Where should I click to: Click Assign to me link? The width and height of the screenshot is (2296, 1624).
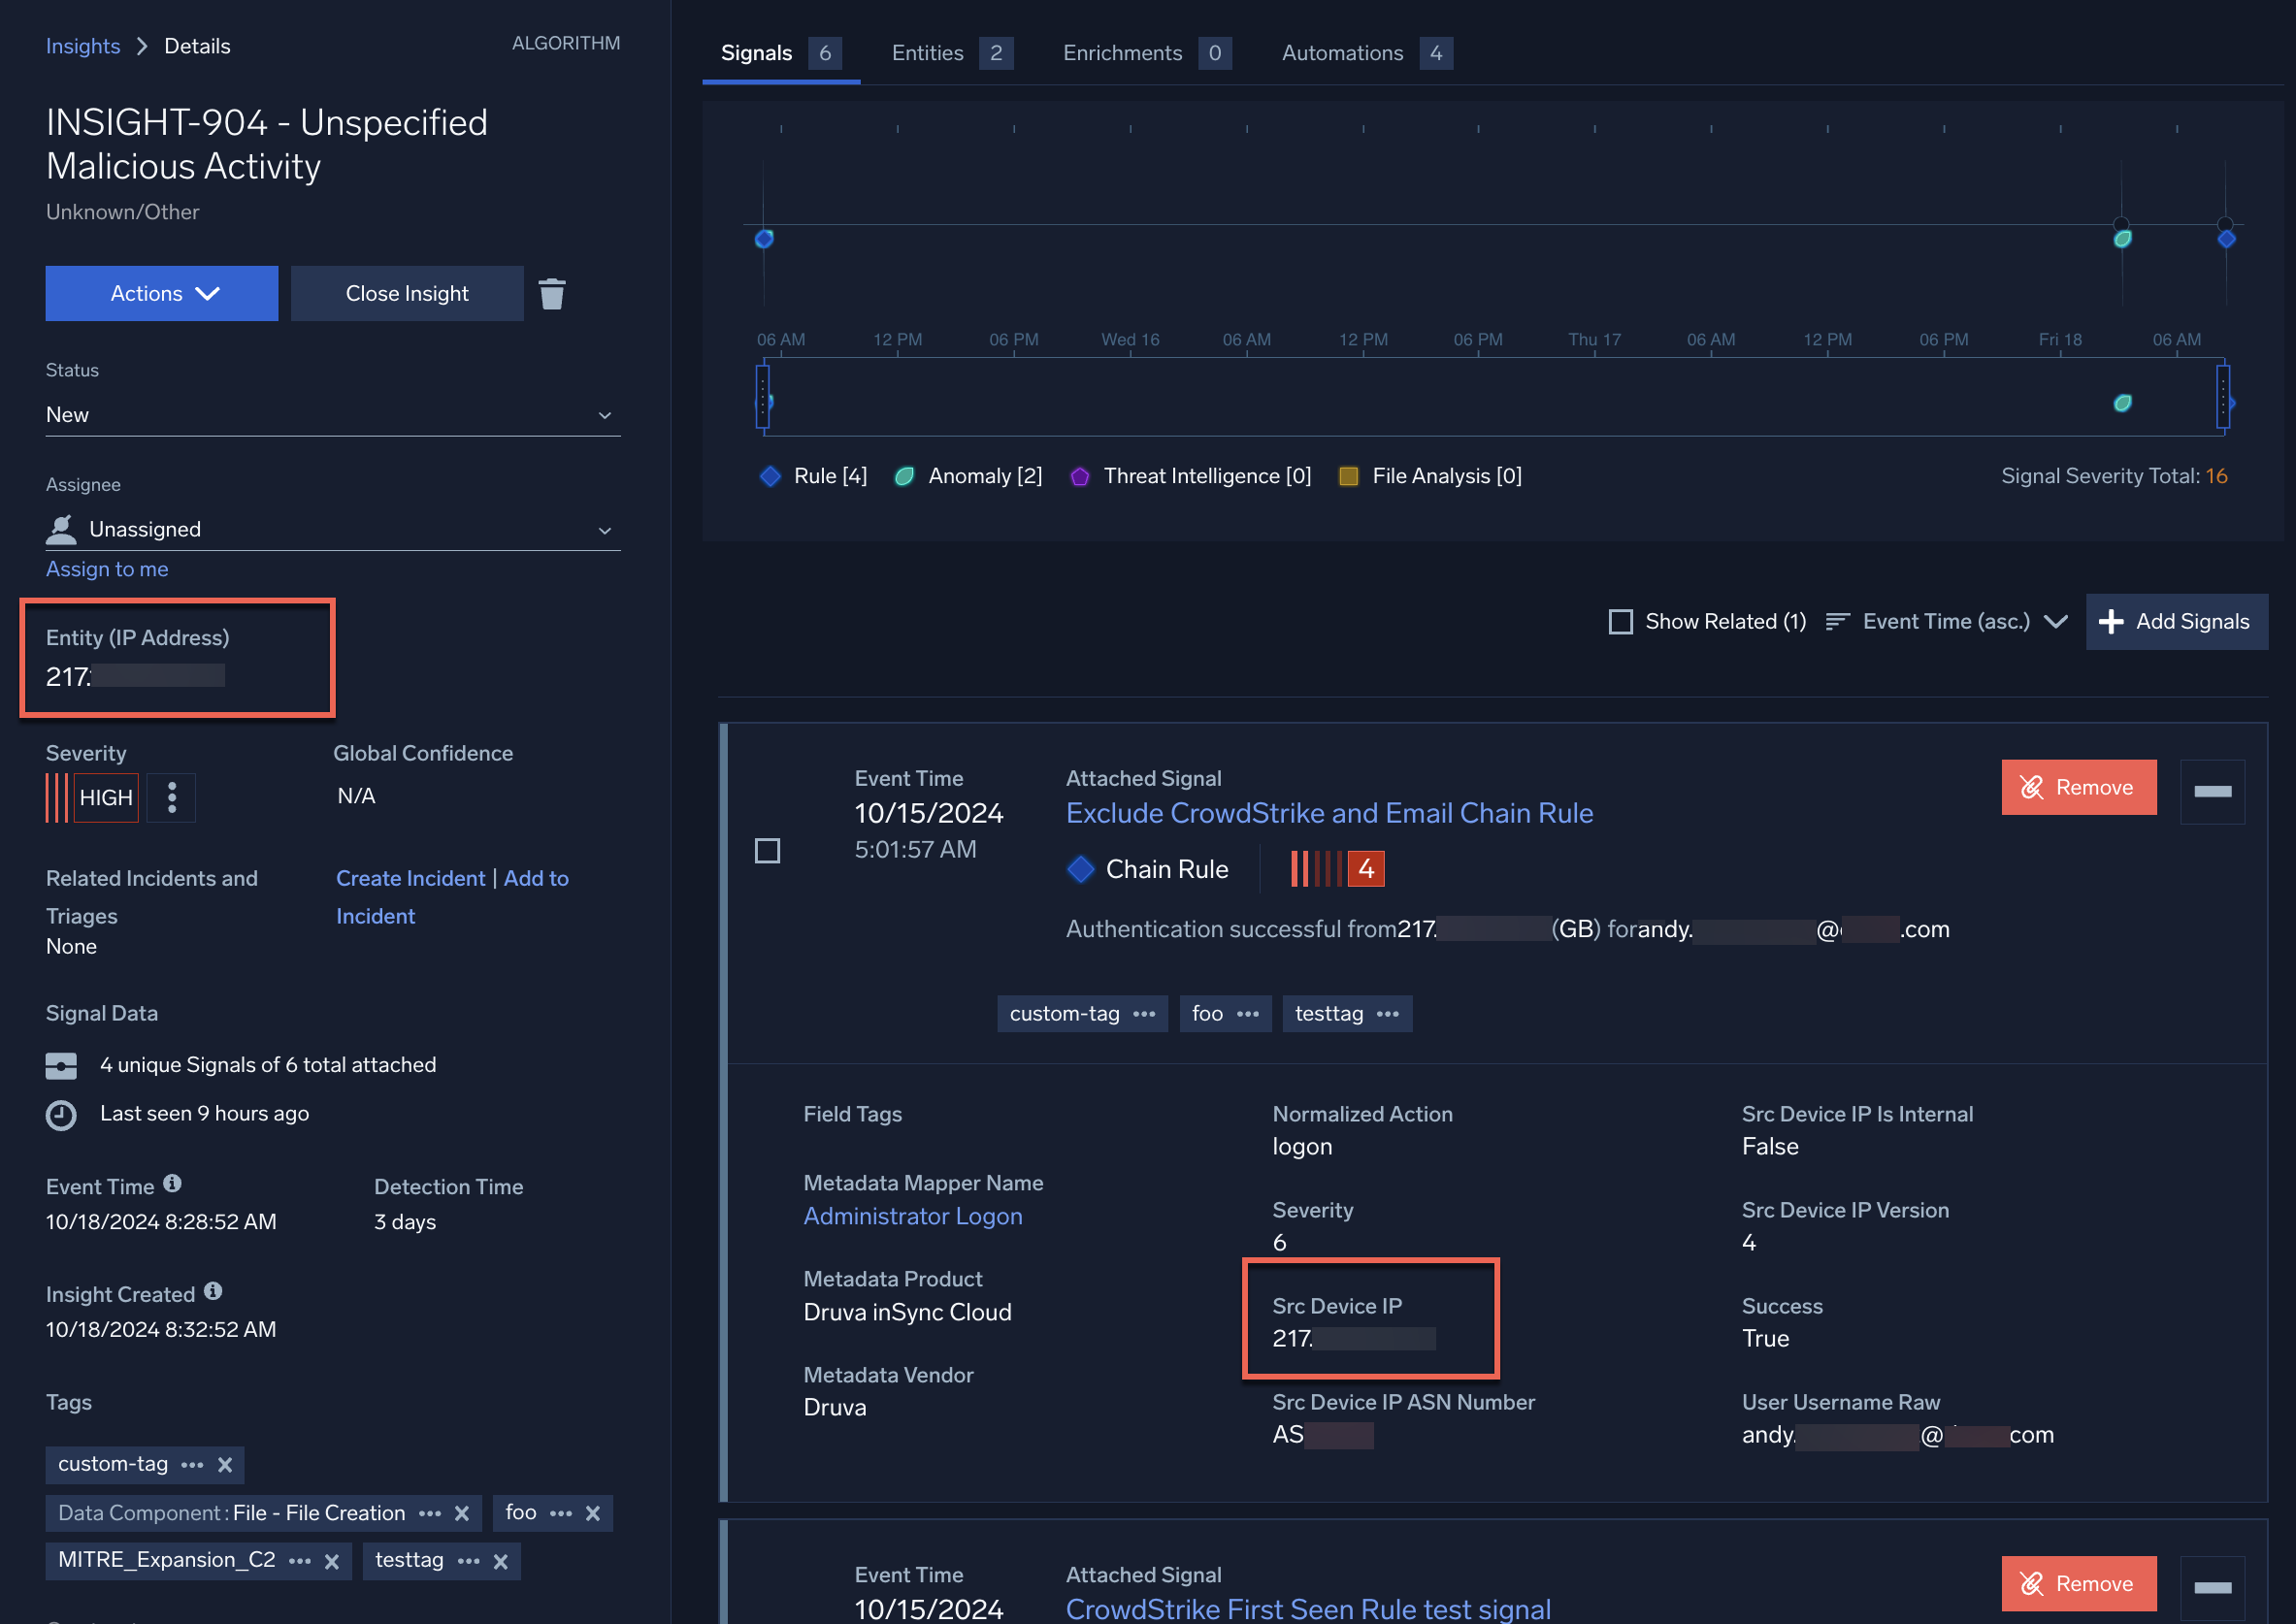tap(107, 569)
